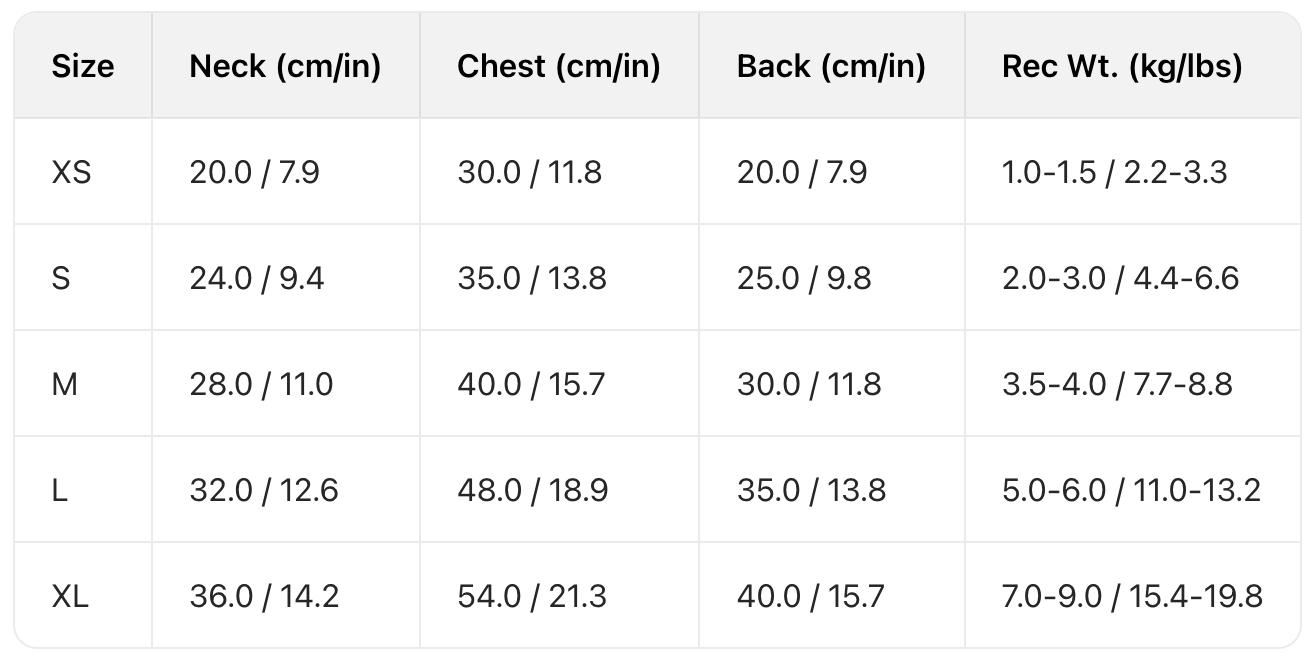Click the M back value 30.0 / 11.8
1310x658 pixels.
pyautogui.click(x=809, y=384)
